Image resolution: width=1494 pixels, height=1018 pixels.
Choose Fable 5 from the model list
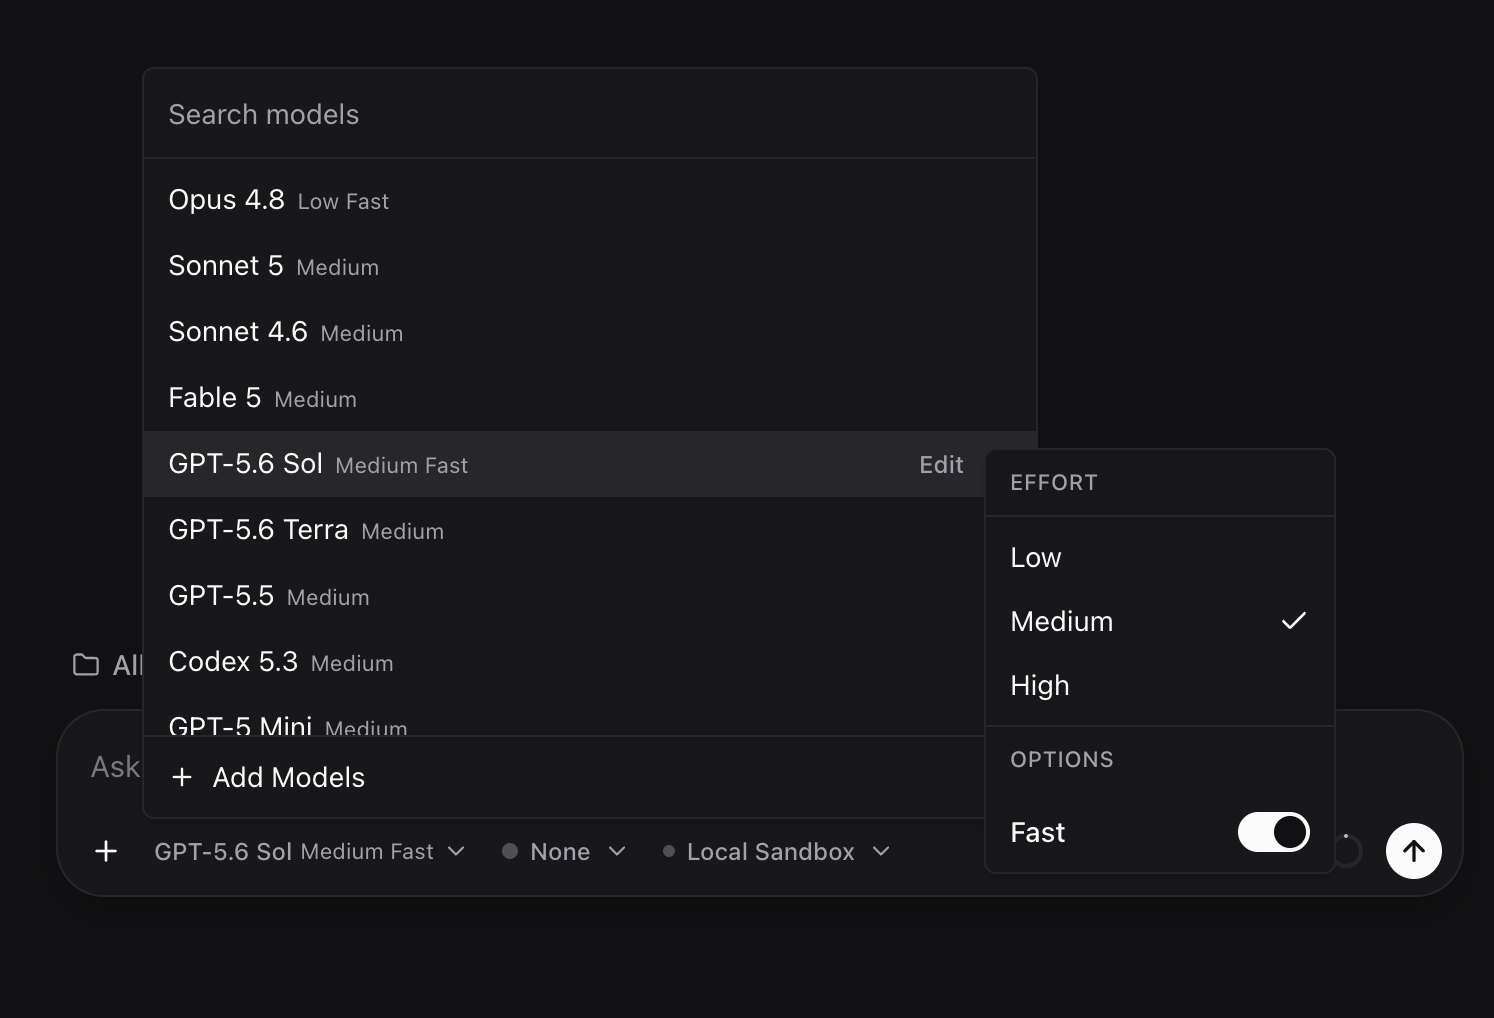coord(590,398)
